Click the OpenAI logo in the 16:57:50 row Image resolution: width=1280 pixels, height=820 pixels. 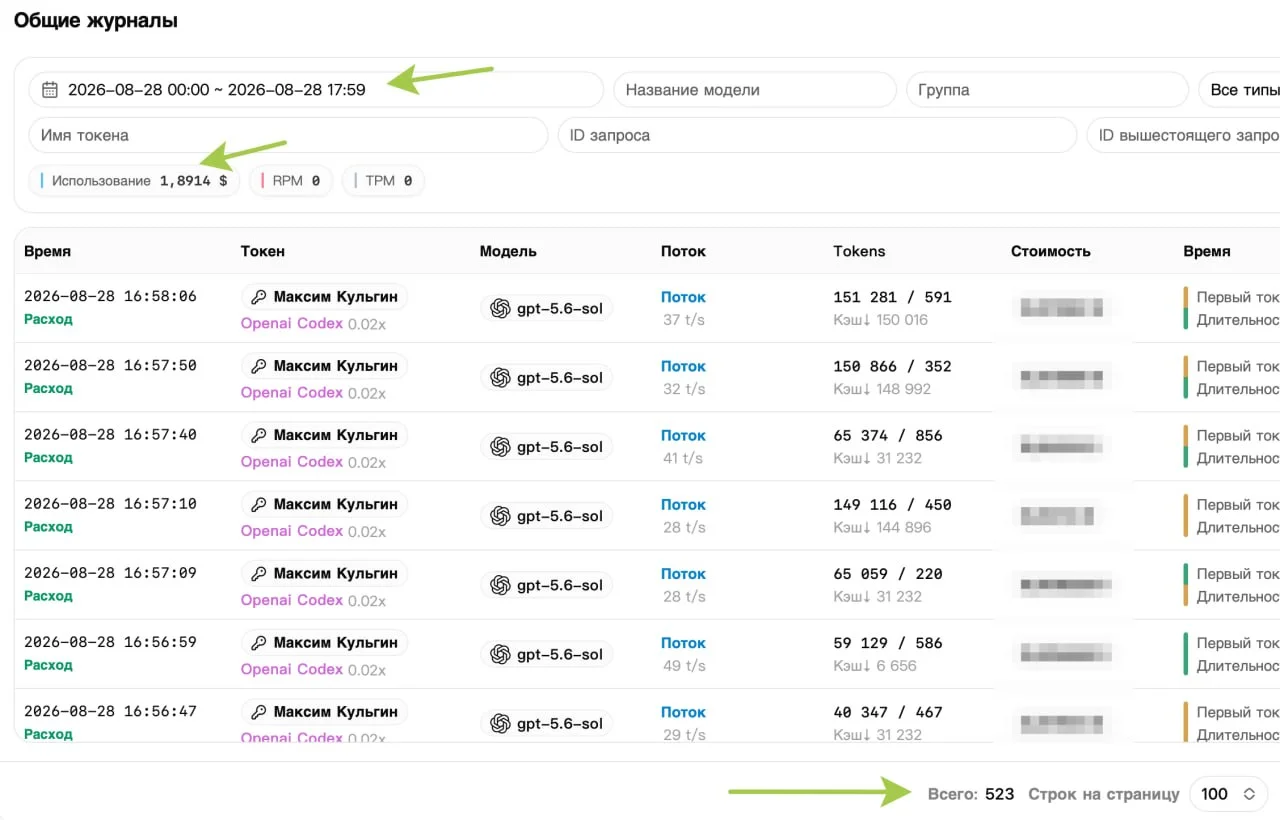[500, 378]
